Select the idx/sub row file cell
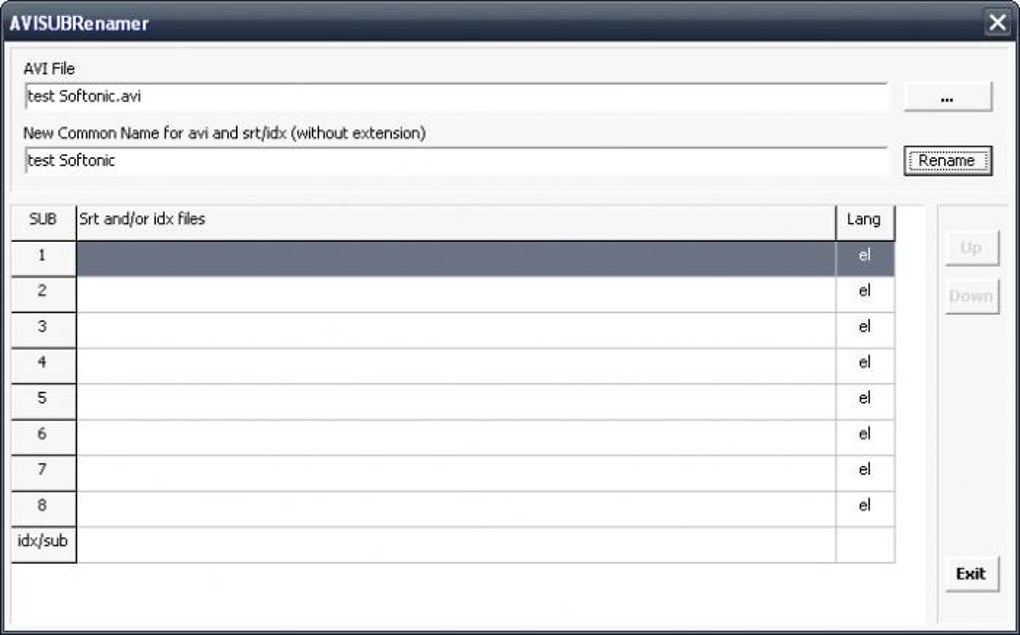Viewport: 1020px width, 635px height. click(456, 543)
